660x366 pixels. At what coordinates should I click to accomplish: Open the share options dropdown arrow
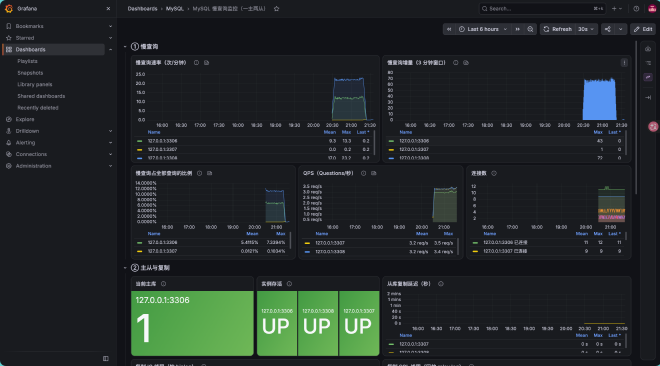click(x=620, y=29)
